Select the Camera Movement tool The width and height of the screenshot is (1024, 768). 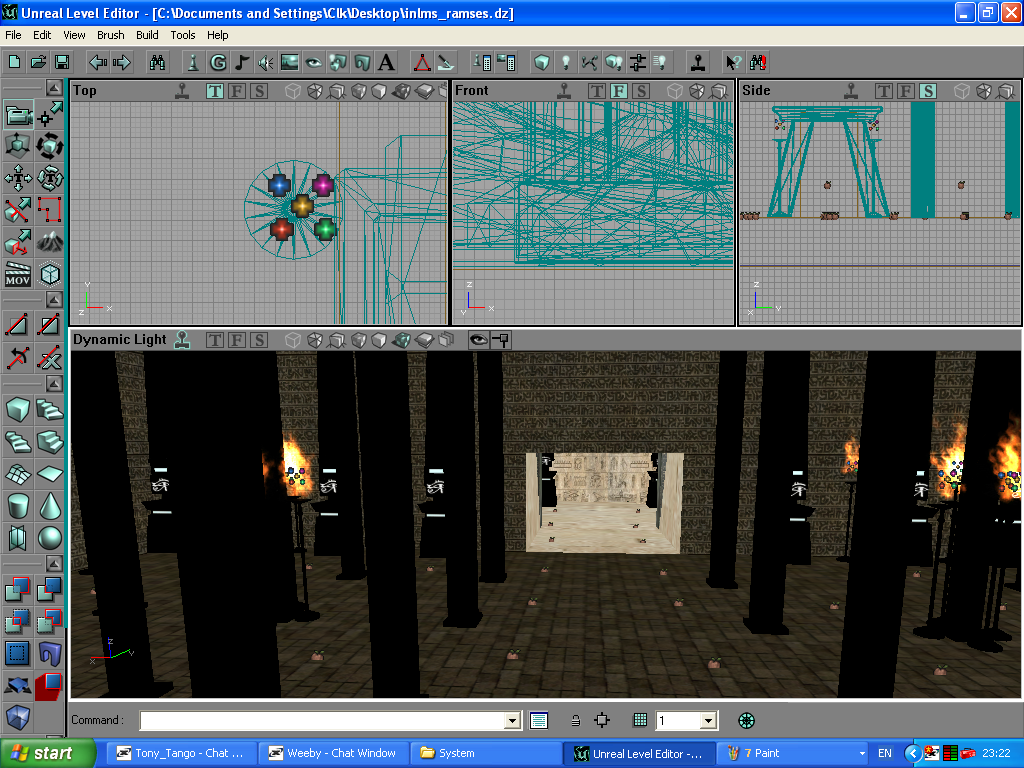pyautogui.click(x=18, y=116)
